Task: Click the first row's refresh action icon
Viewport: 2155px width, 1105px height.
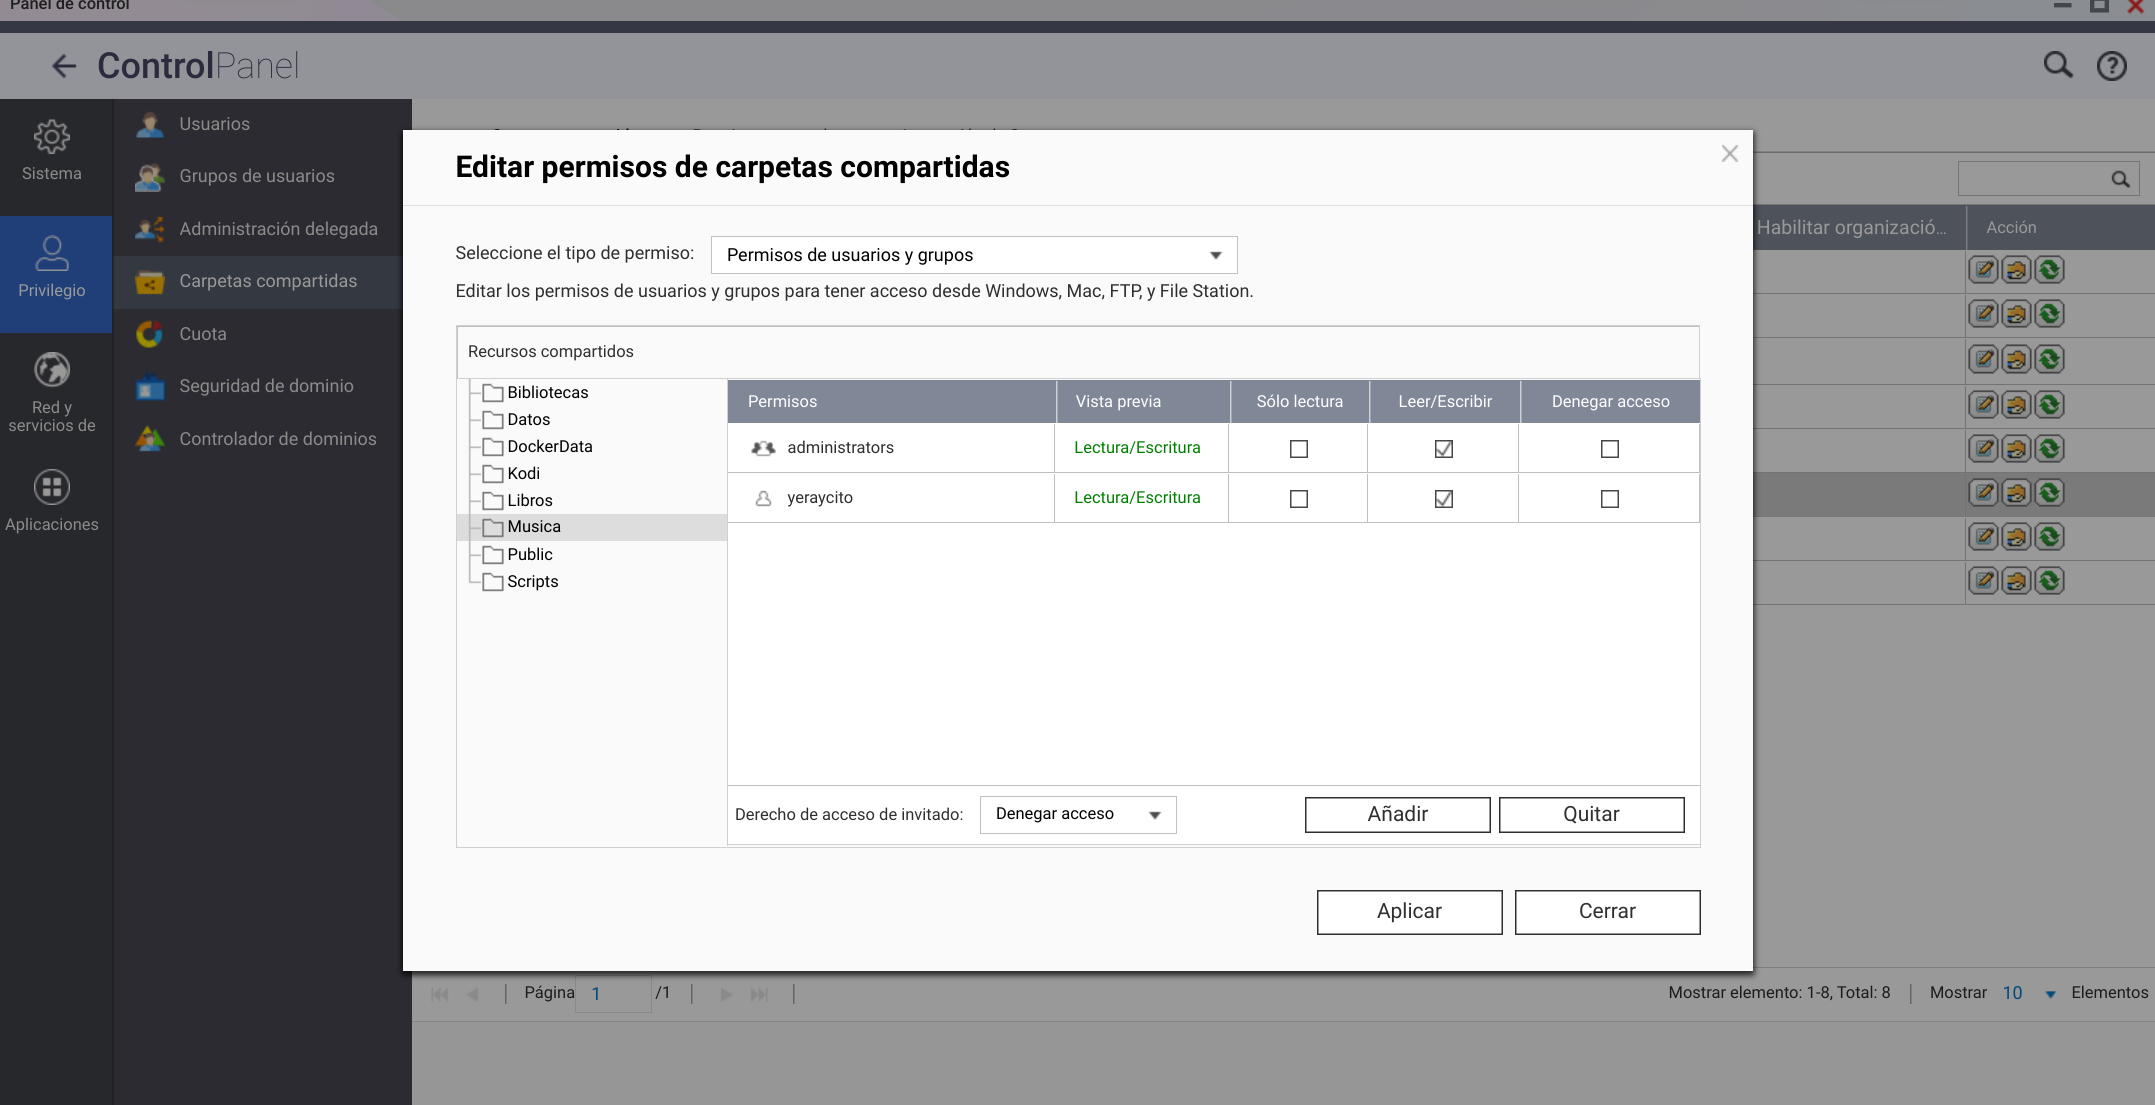Action: pyautogui.click(x=2049, y=270)
